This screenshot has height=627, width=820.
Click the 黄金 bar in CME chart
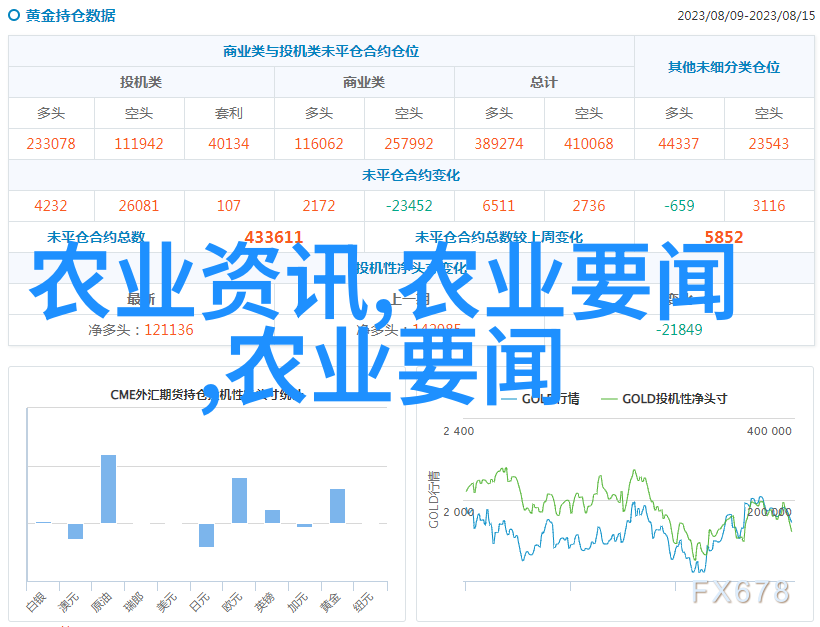coord(337,506)
